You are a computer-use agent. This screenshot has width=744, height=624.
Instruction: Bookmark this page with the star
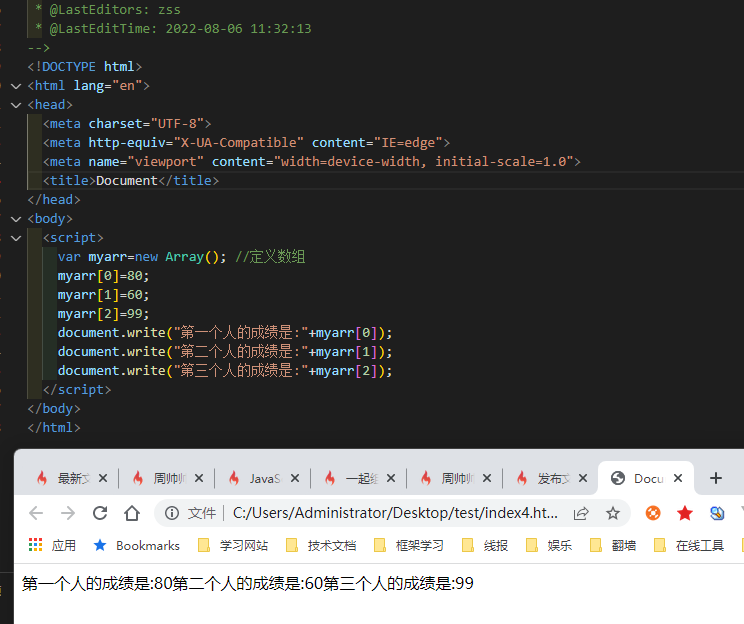tap(613, 513)
